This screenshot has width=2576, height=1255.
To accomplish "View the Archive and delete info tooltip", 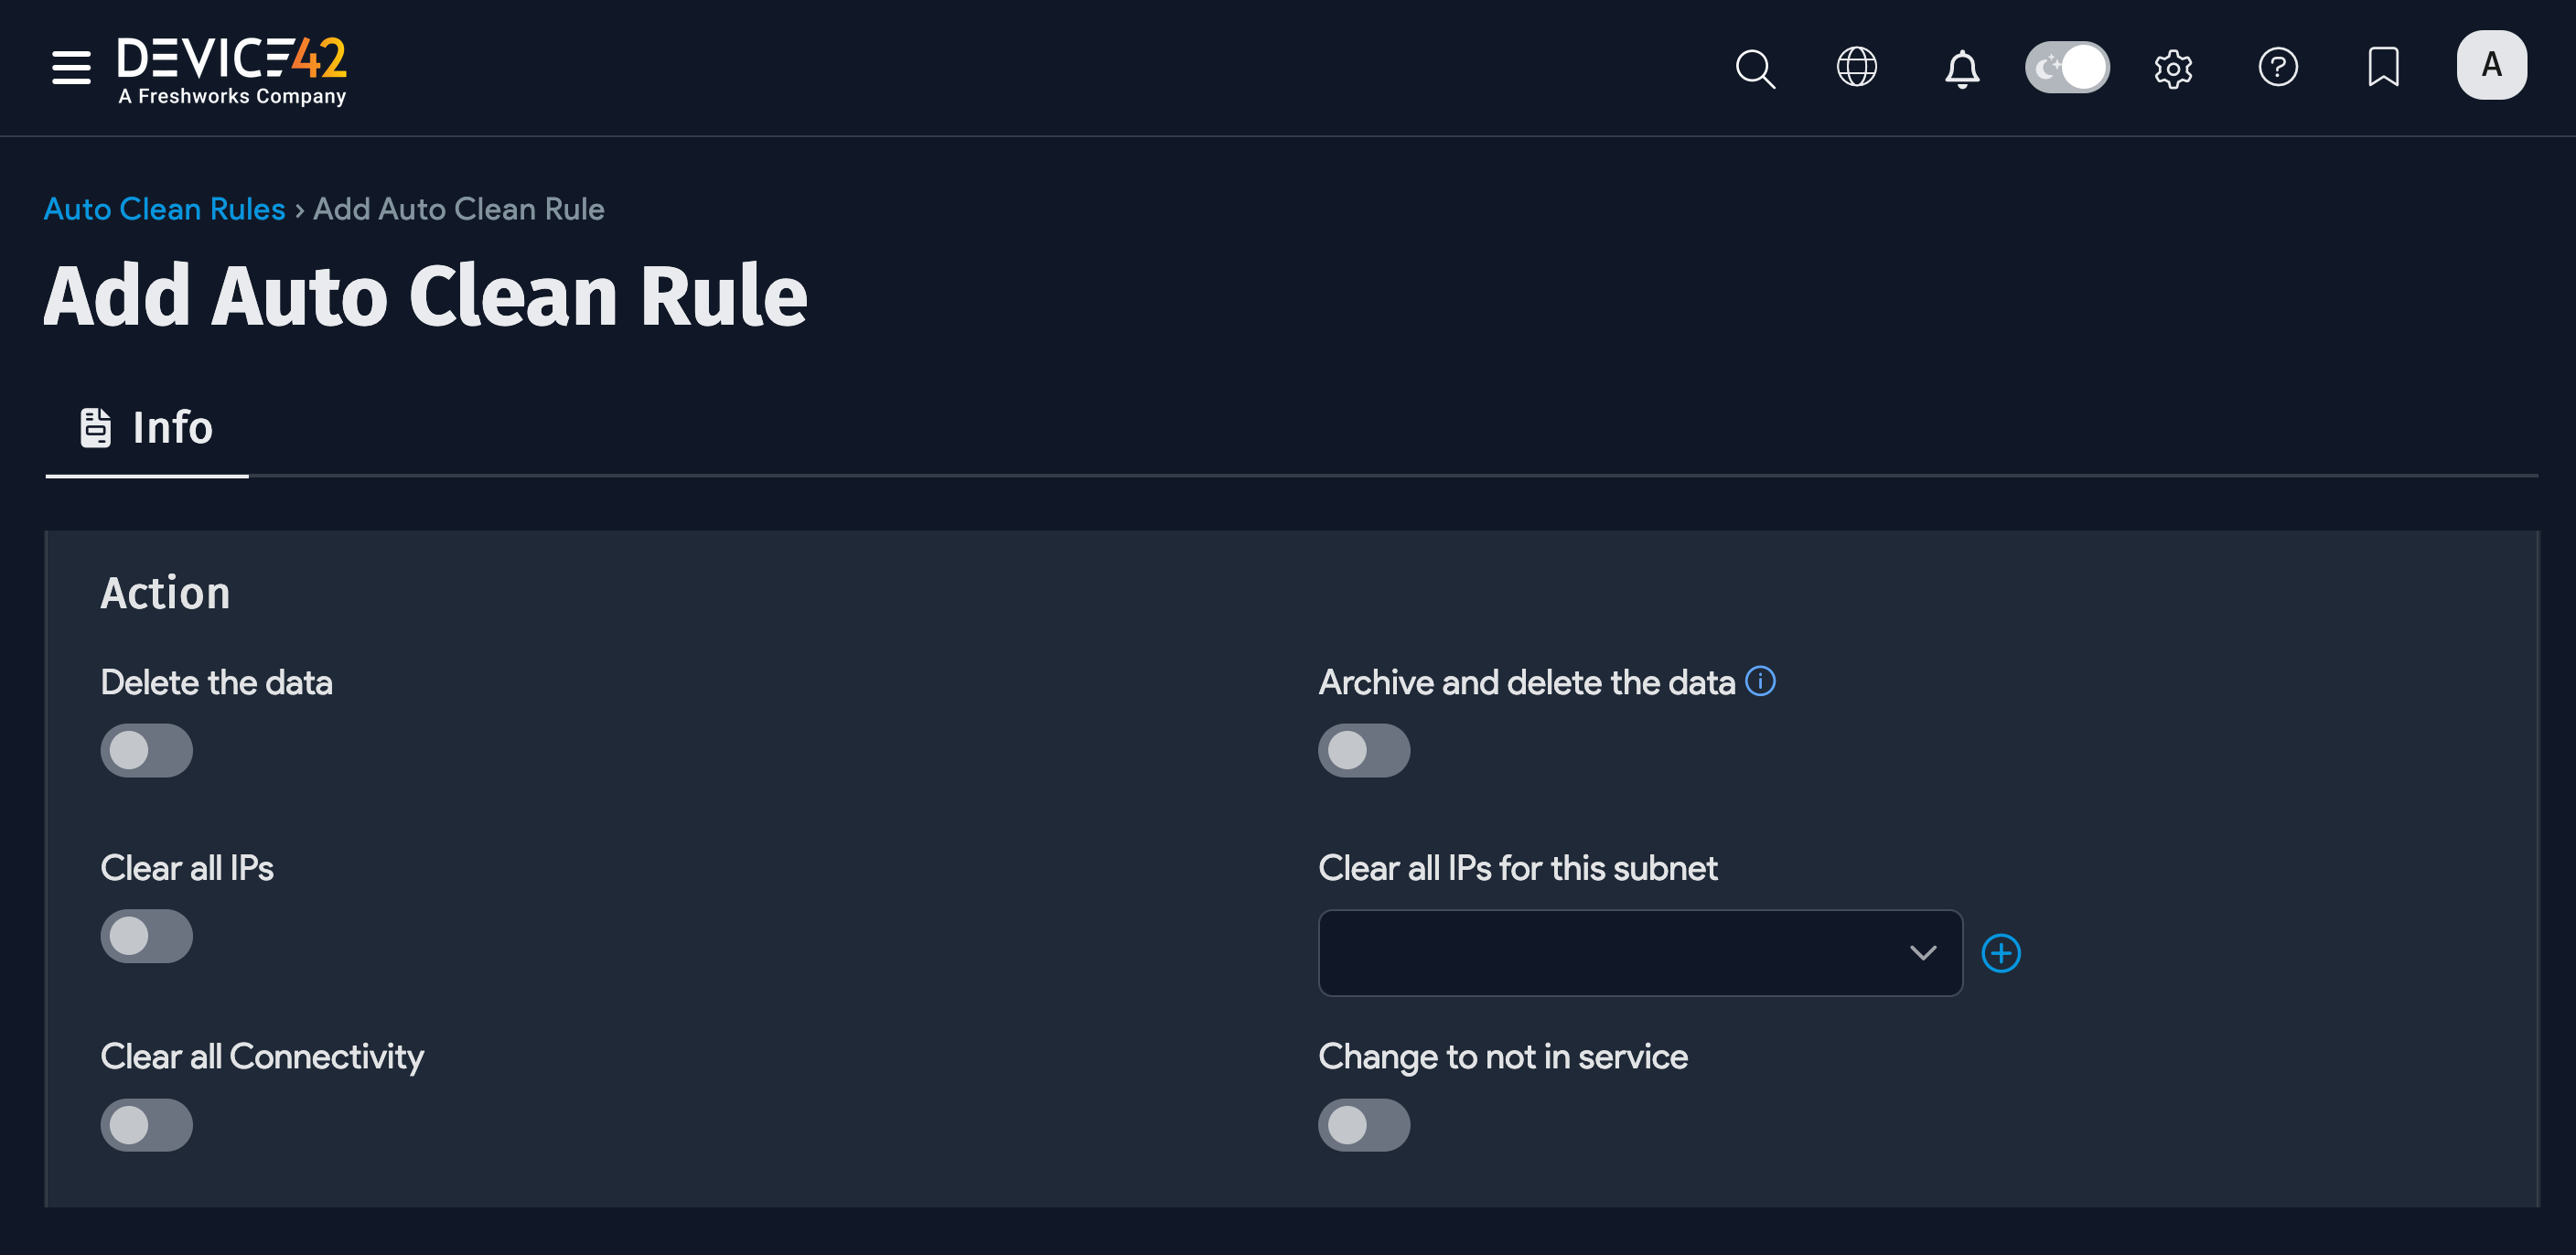I will pyautogui.click(x=1761, y=681).
